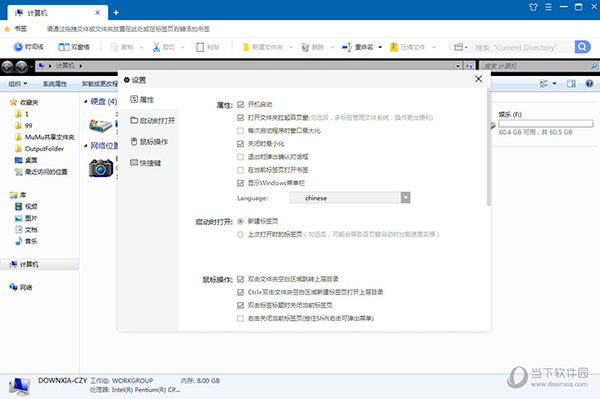Image resolution: width=600 pixels, height=399 pixels.
Task: Go back with the explorer back arrow
Action: pos(7,67)
